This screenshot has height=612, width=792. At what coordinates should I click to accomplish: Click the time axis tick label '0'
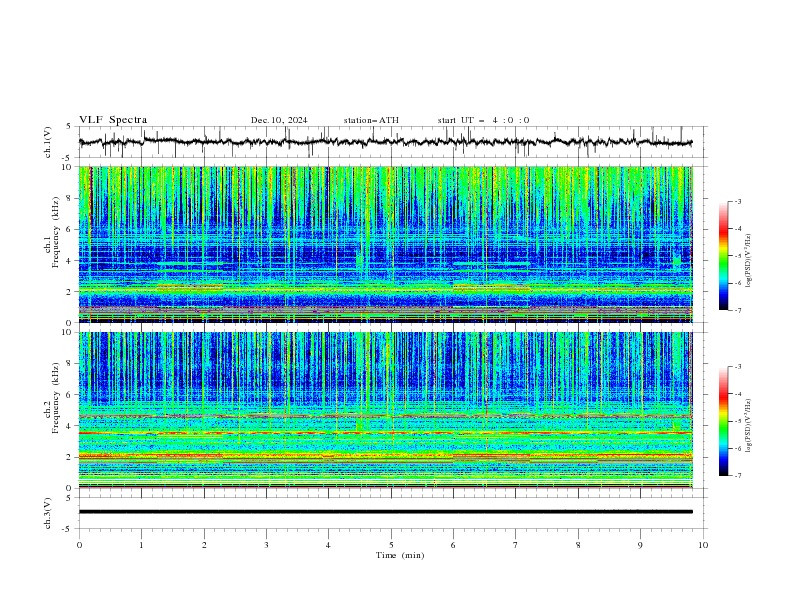(x=79, y=545)
